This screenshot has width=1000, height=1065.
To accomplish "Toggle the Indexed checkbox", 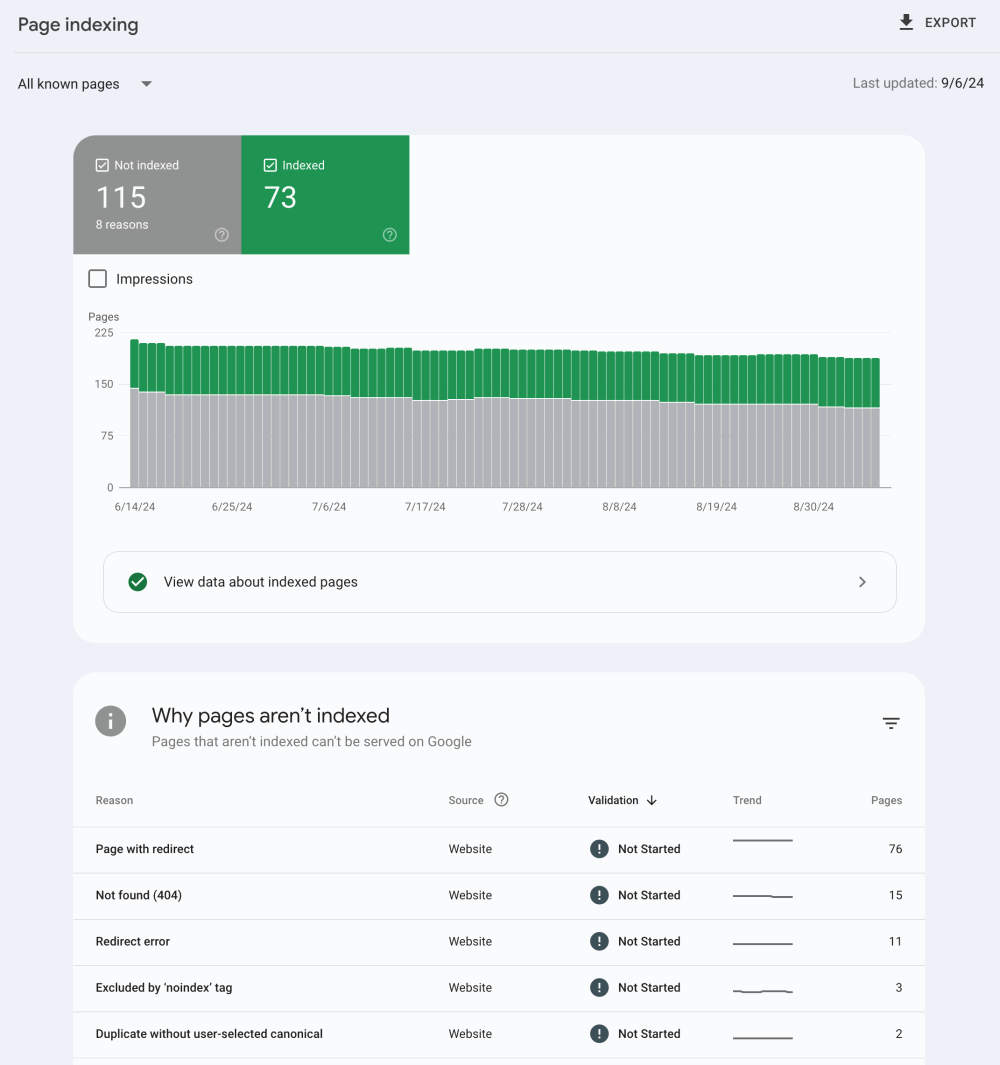I will point(270,165).
